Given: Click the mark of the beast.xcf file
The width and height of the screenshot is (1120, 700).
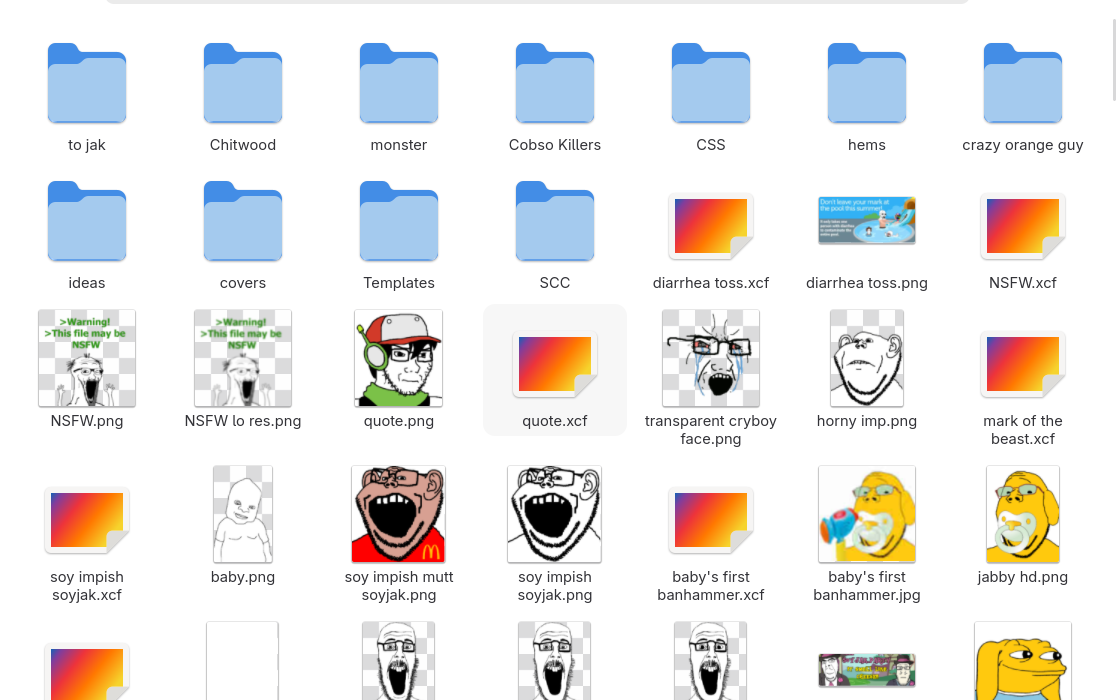Looking at the screenshot, I should (x=1023, y=364).
